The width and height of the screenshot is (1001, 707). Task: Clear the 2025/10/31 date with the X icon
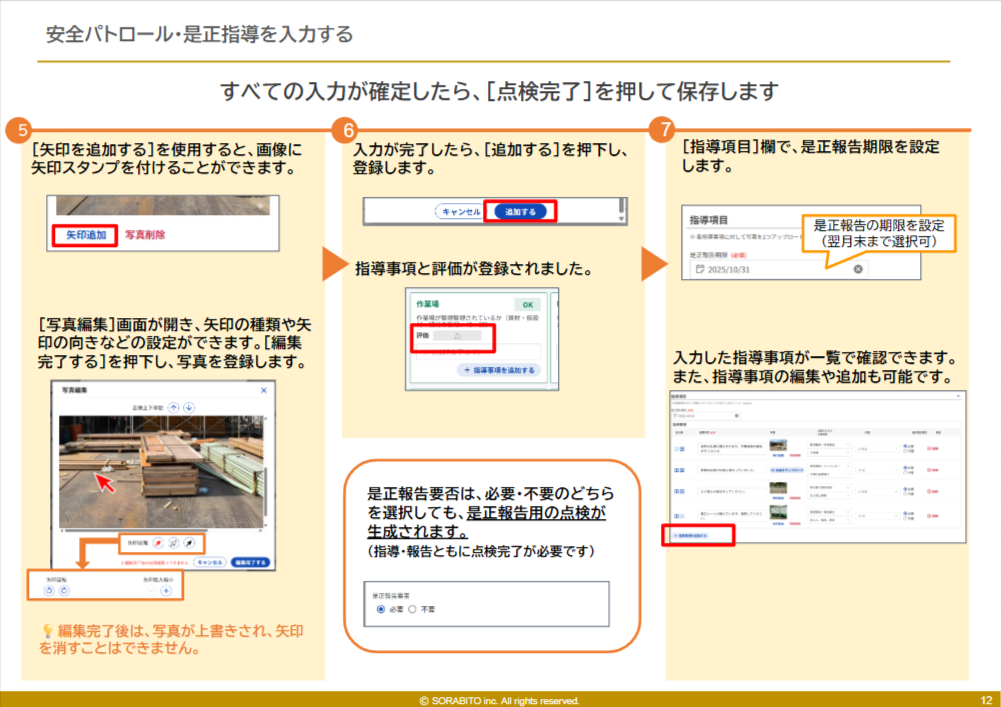click(x=857, y=270)
